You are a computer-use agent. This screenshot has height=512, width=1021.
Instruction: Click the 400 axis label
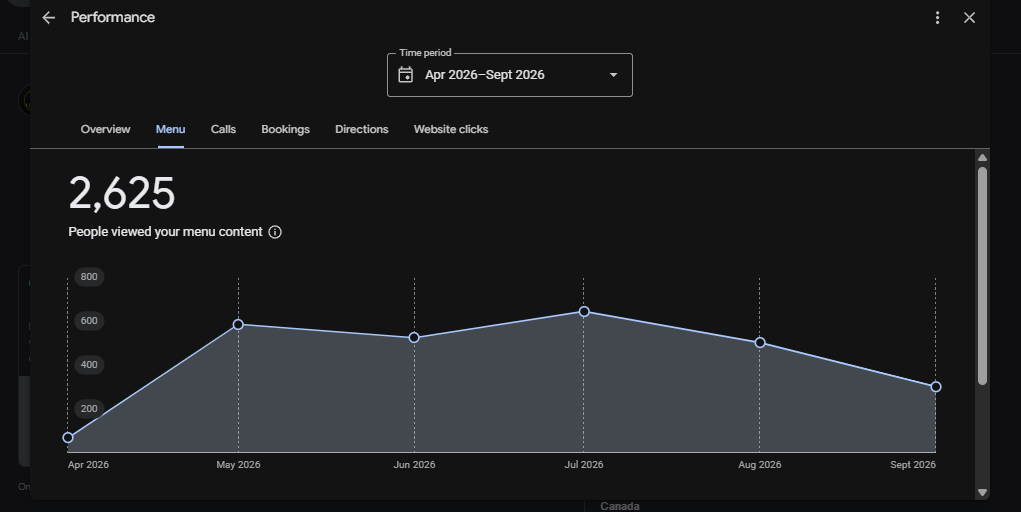(x=89, y=365)
